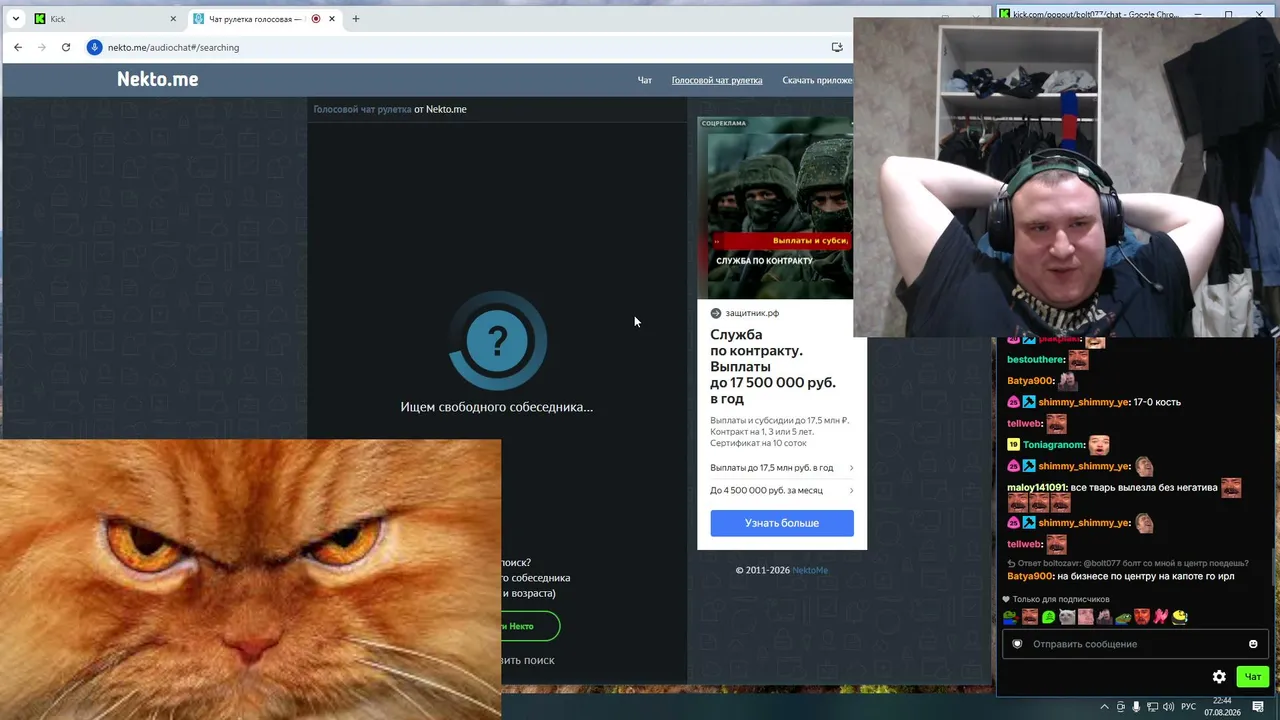Open the 'Чат' menu item
This screenshot has height=720, width=1280.
645,80
